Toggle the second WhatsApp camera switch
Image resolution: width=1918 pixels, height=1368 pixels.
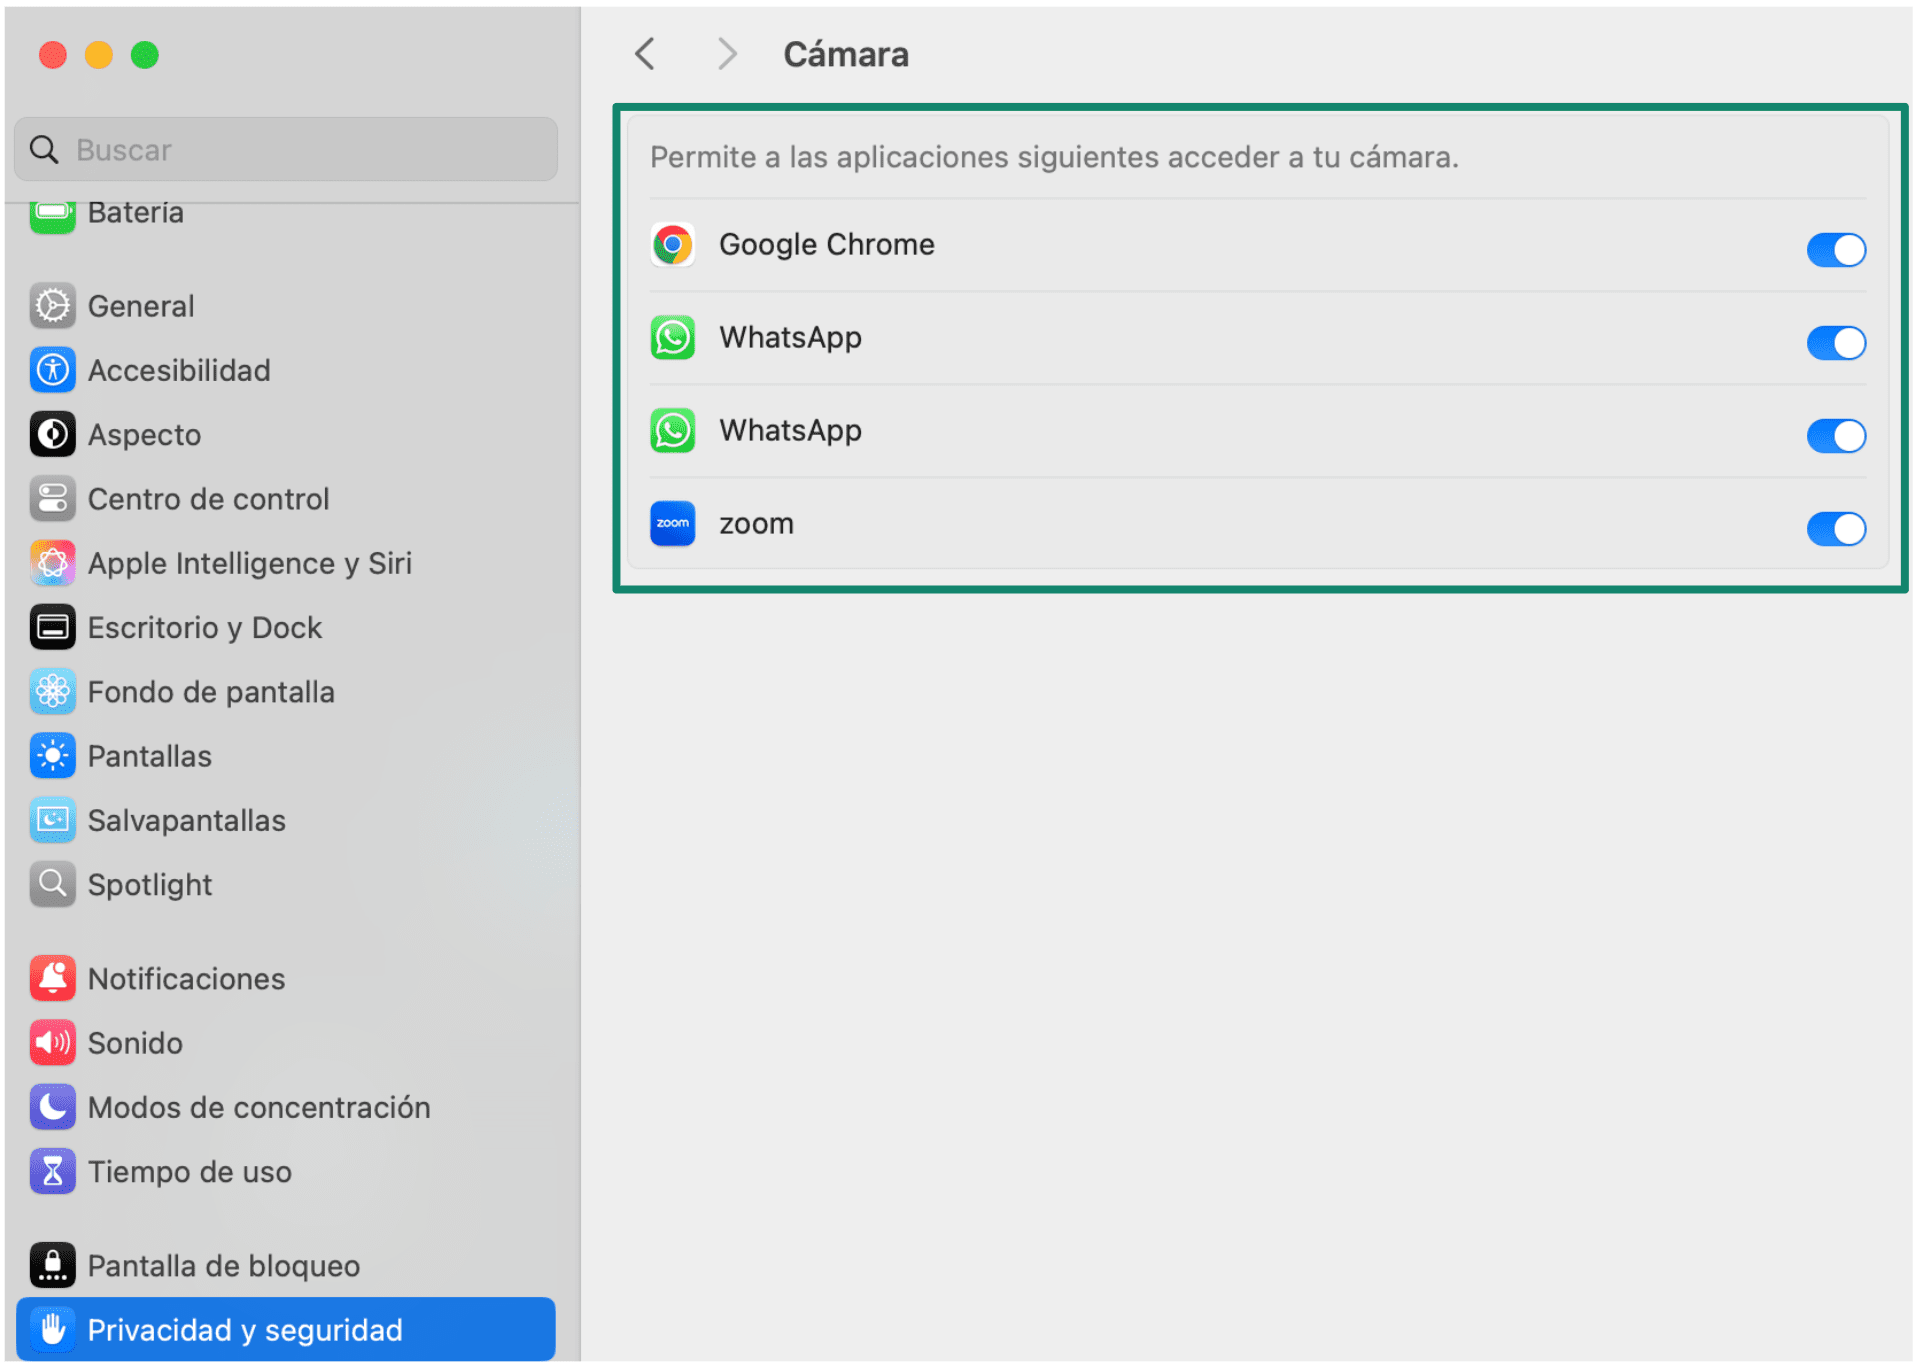[x=1835, y=436]
